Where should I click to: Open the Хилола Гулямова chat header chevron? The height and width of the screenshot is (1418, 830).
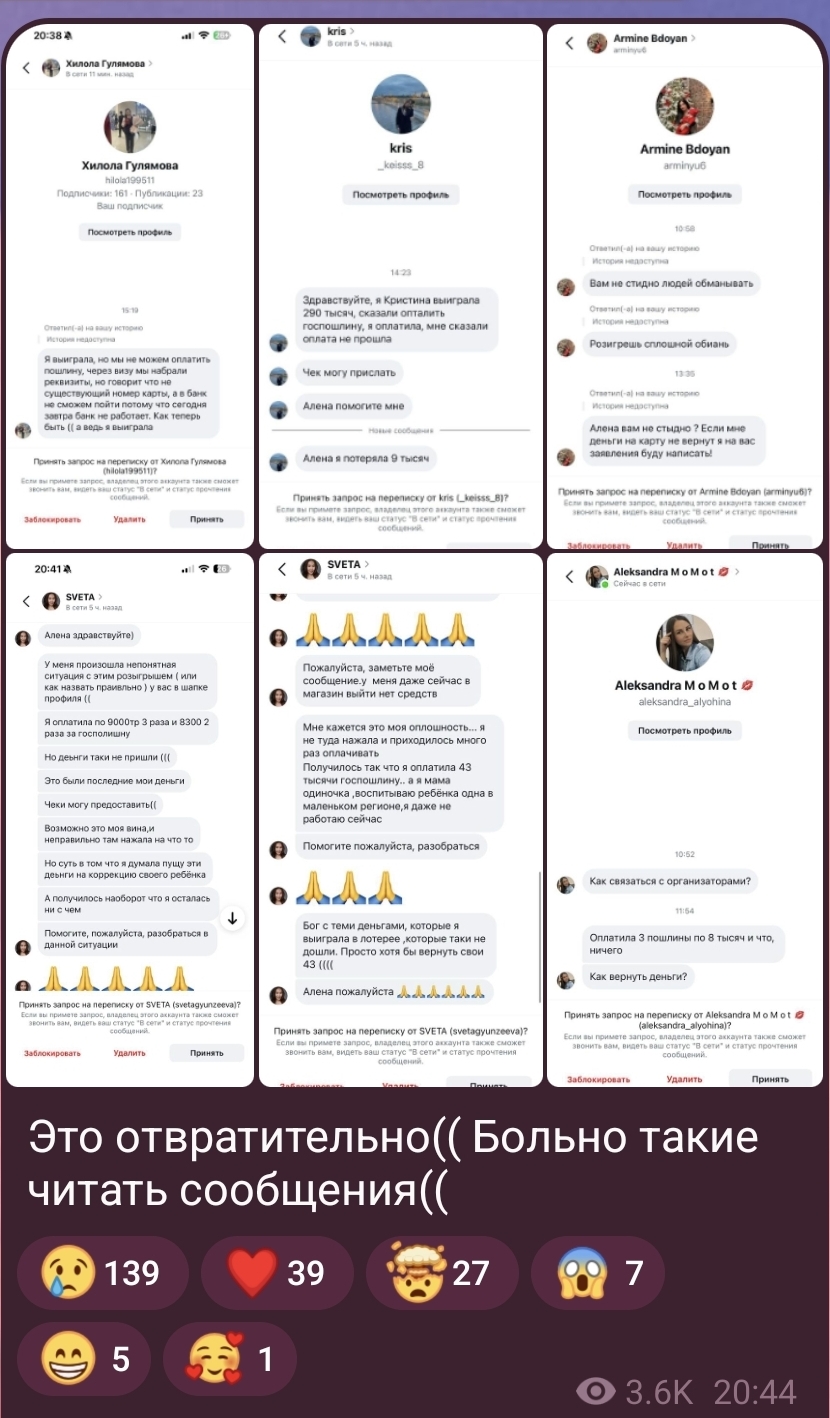tap(151, 64)
